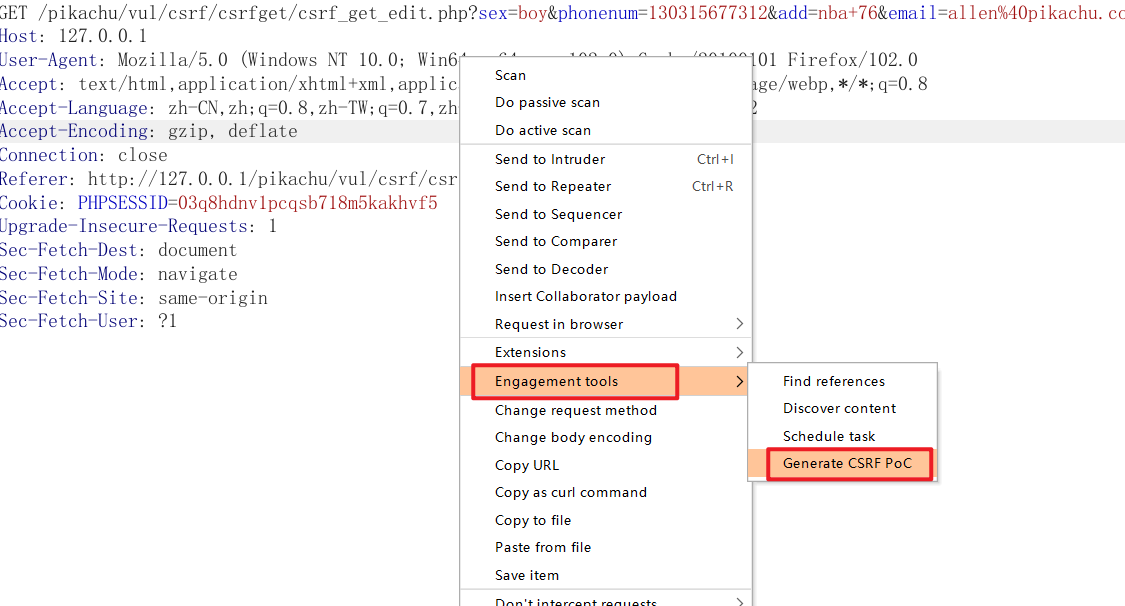Click Find references in submenu
This screenshot has width=1125, height=606.
click(x=833, y=381)
